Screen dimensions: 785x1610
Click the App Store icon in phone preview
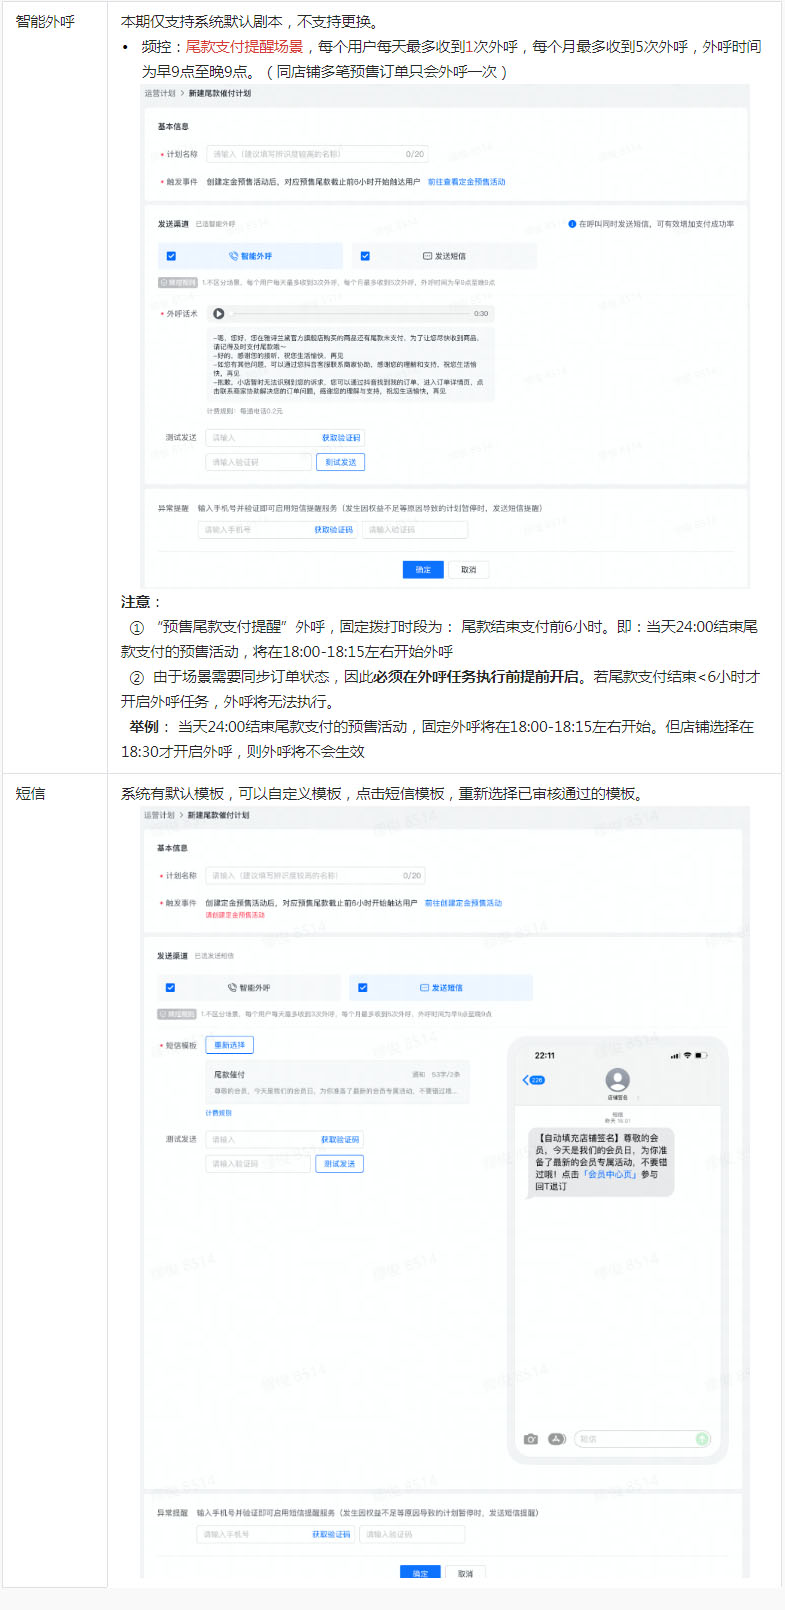(x=557, y=1439)
